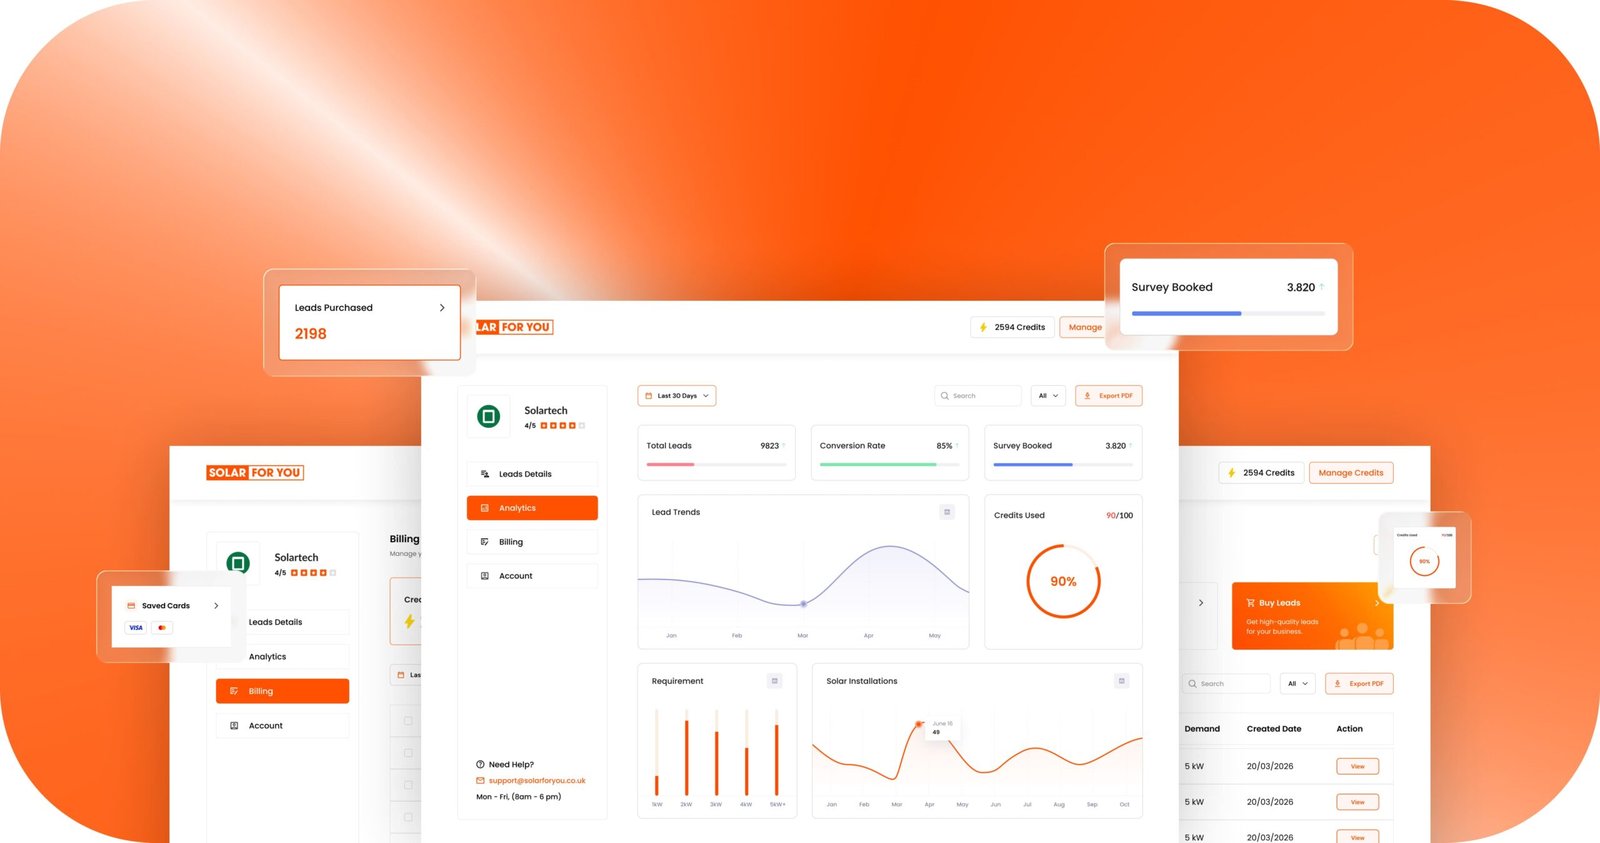Image resolution: width=1600 pixels, height=843 pixels.
Task: Click the Conversion Rate green progress bar
Action: pos(878,464)
